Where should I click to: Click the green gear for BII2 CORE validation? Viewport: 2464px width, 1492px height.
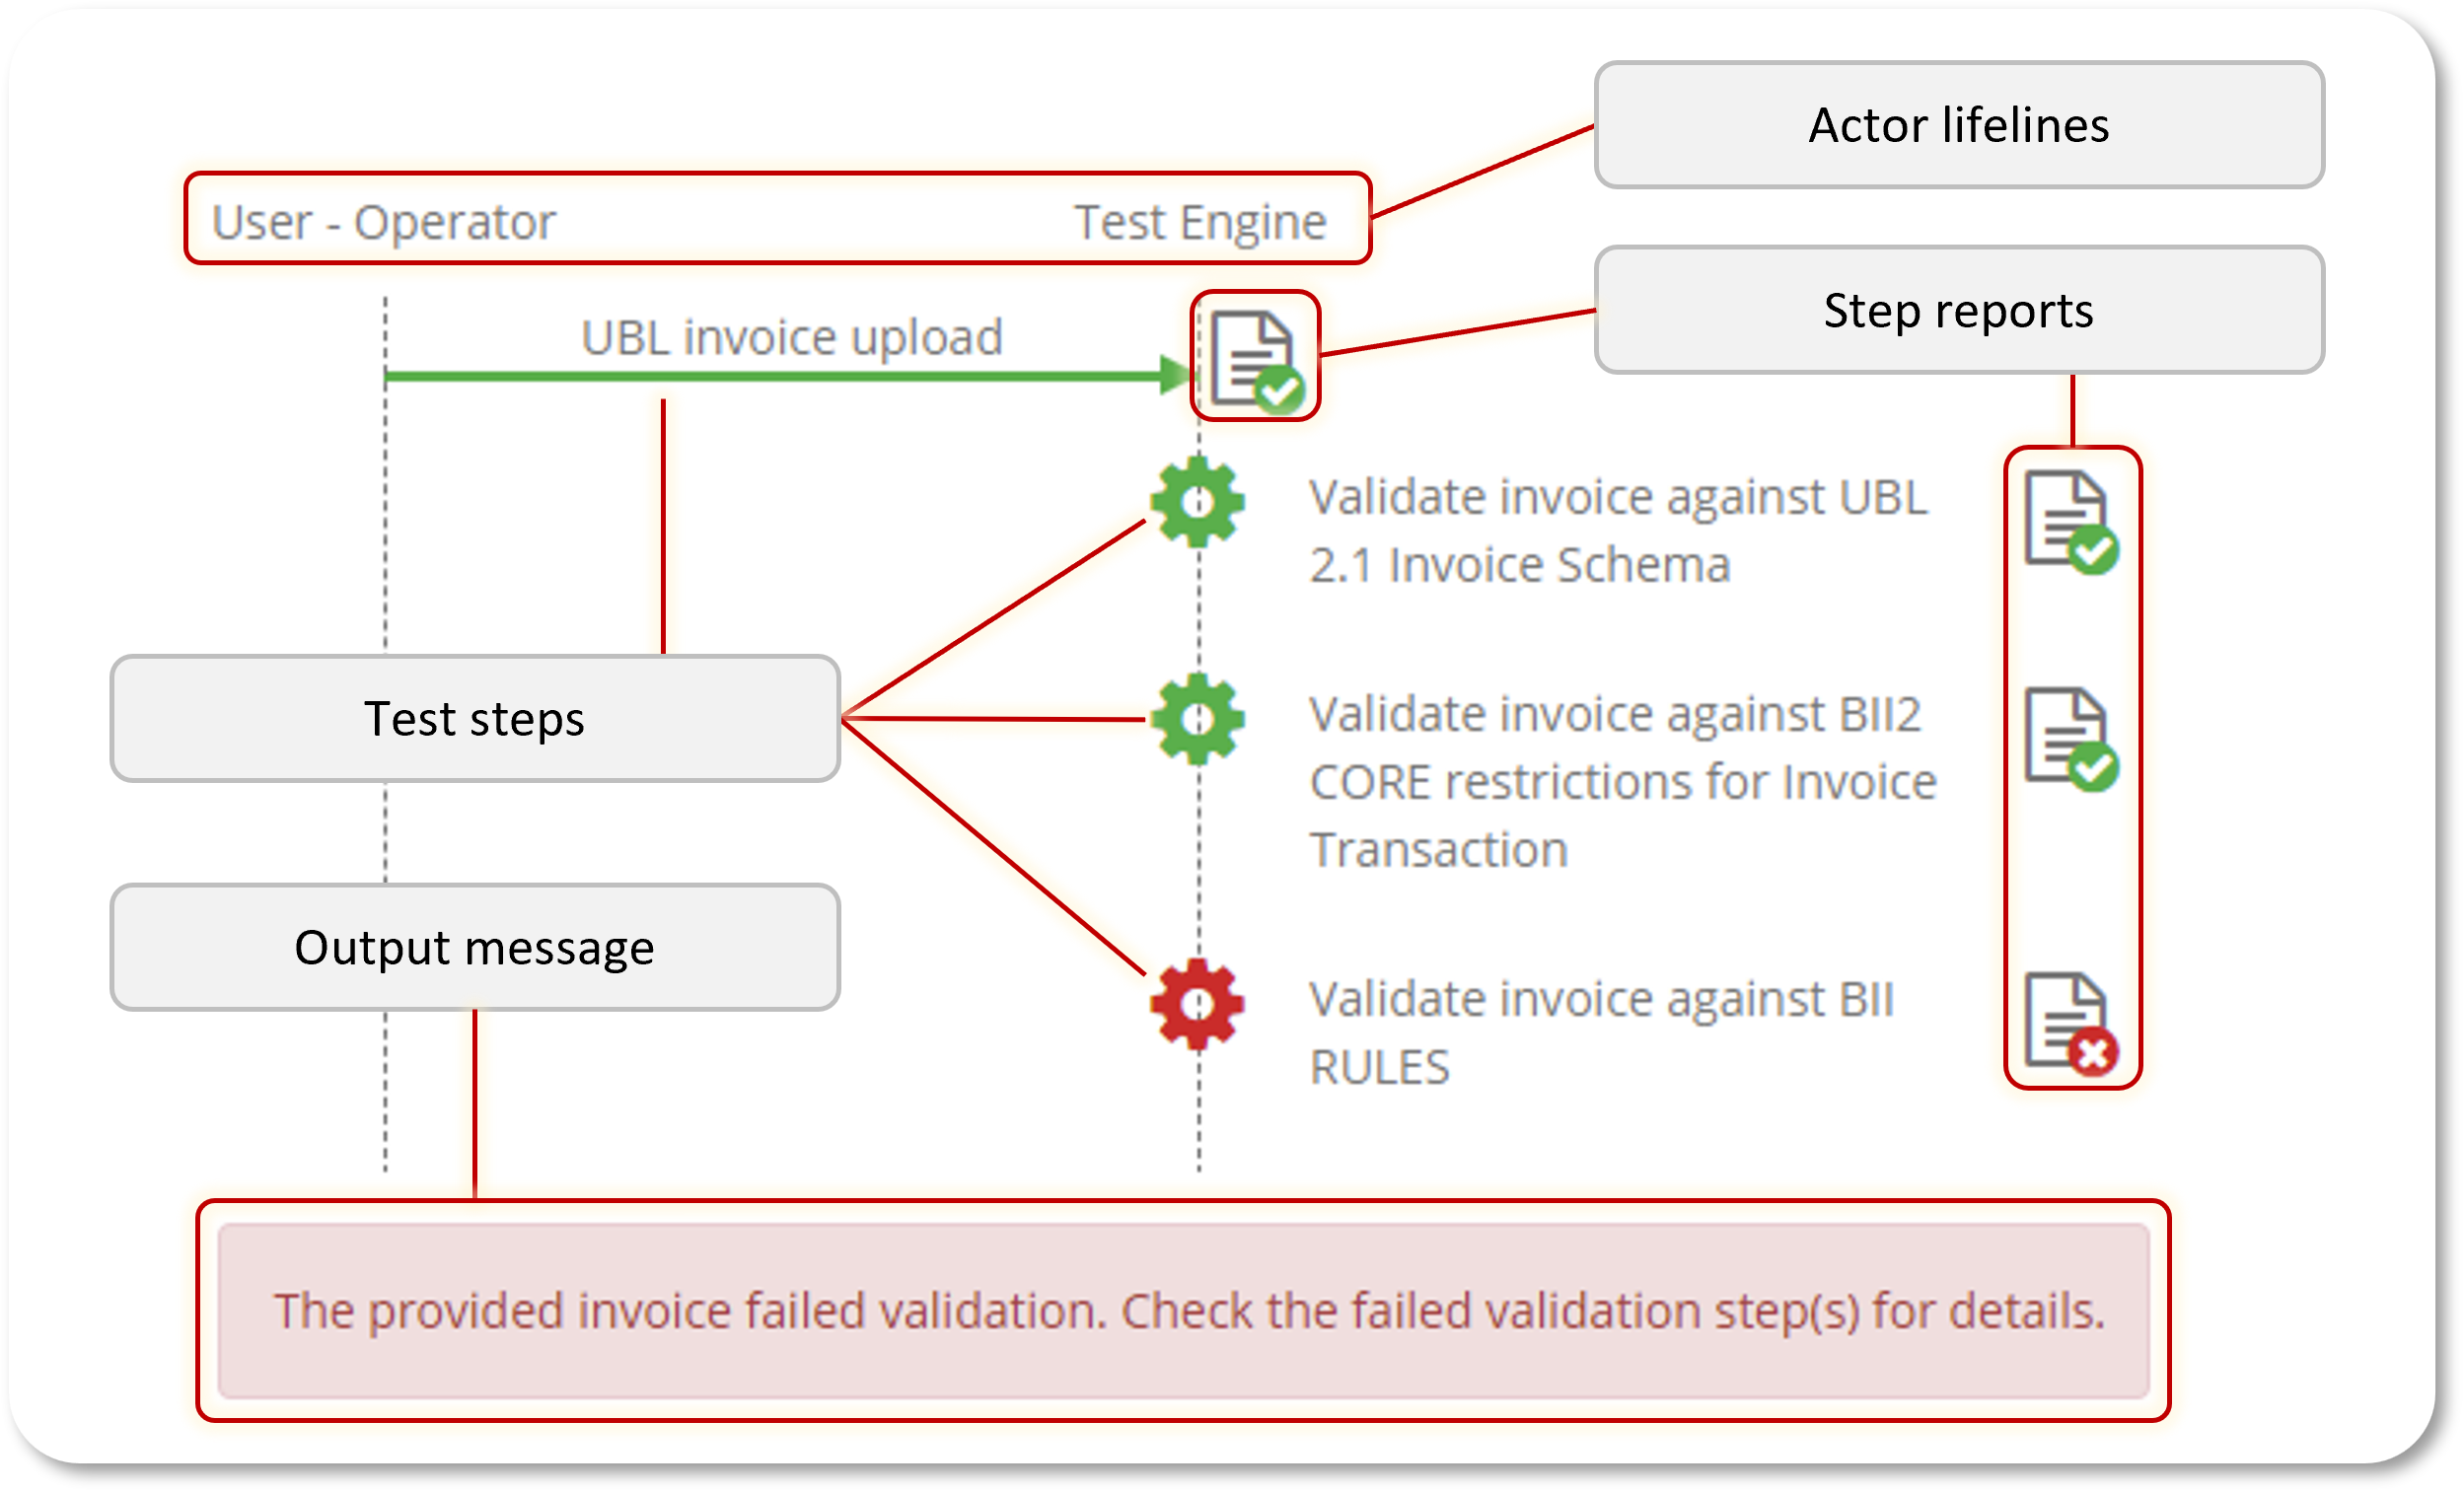1197,719
